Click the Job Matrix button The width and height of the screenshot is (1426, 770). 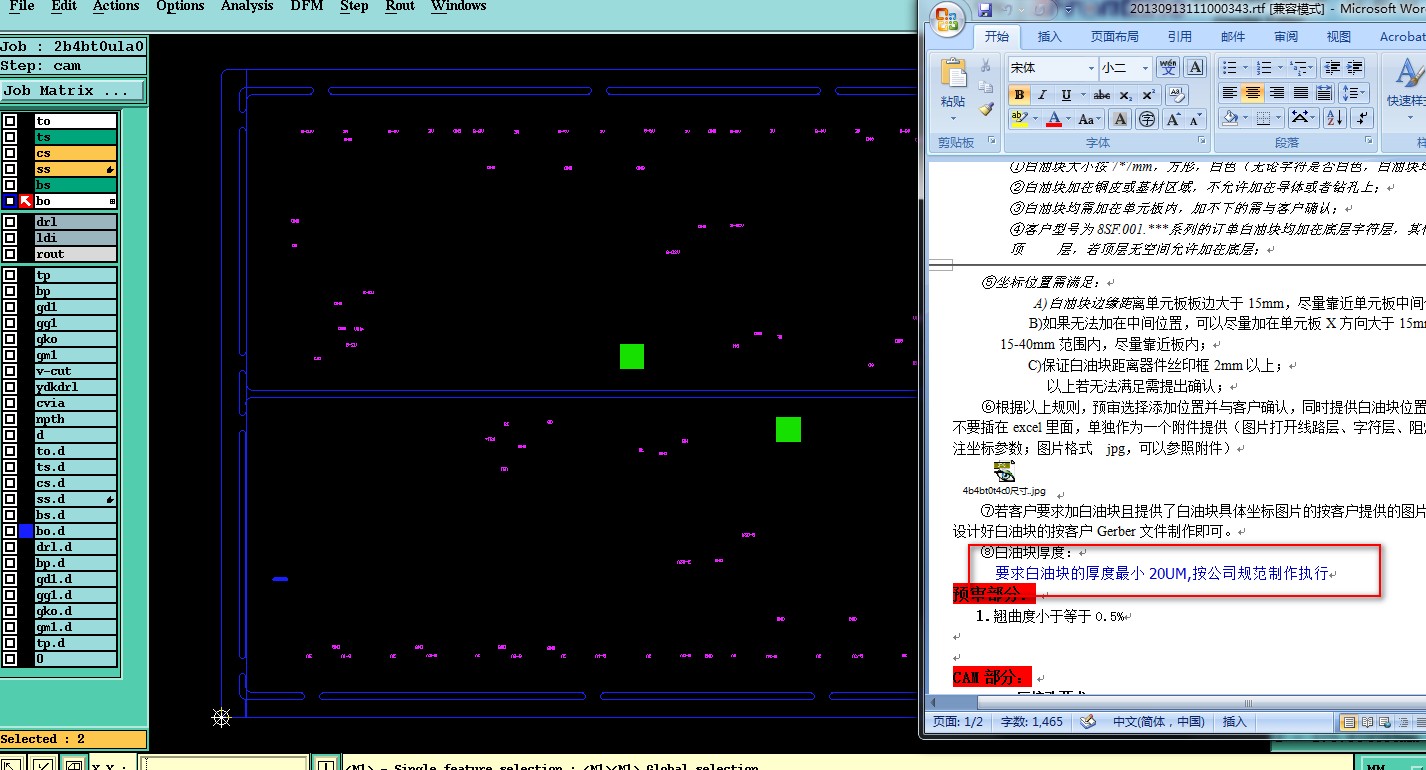coord(73,90)
